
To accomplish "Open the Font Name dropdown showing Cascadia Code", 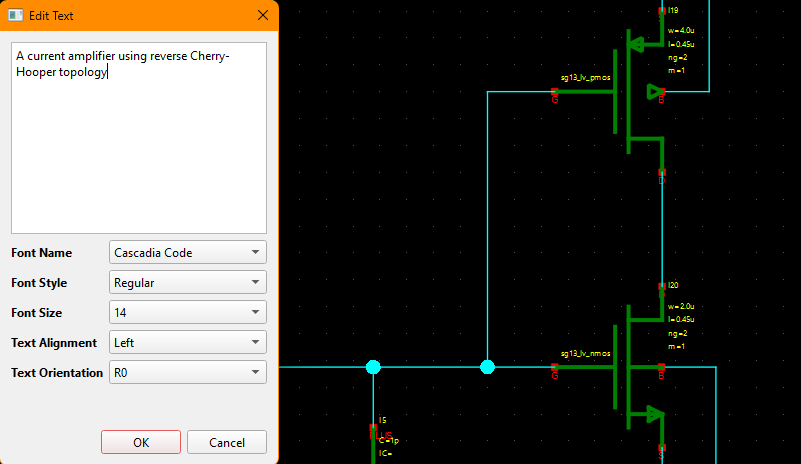I will (x=187, y=253).
